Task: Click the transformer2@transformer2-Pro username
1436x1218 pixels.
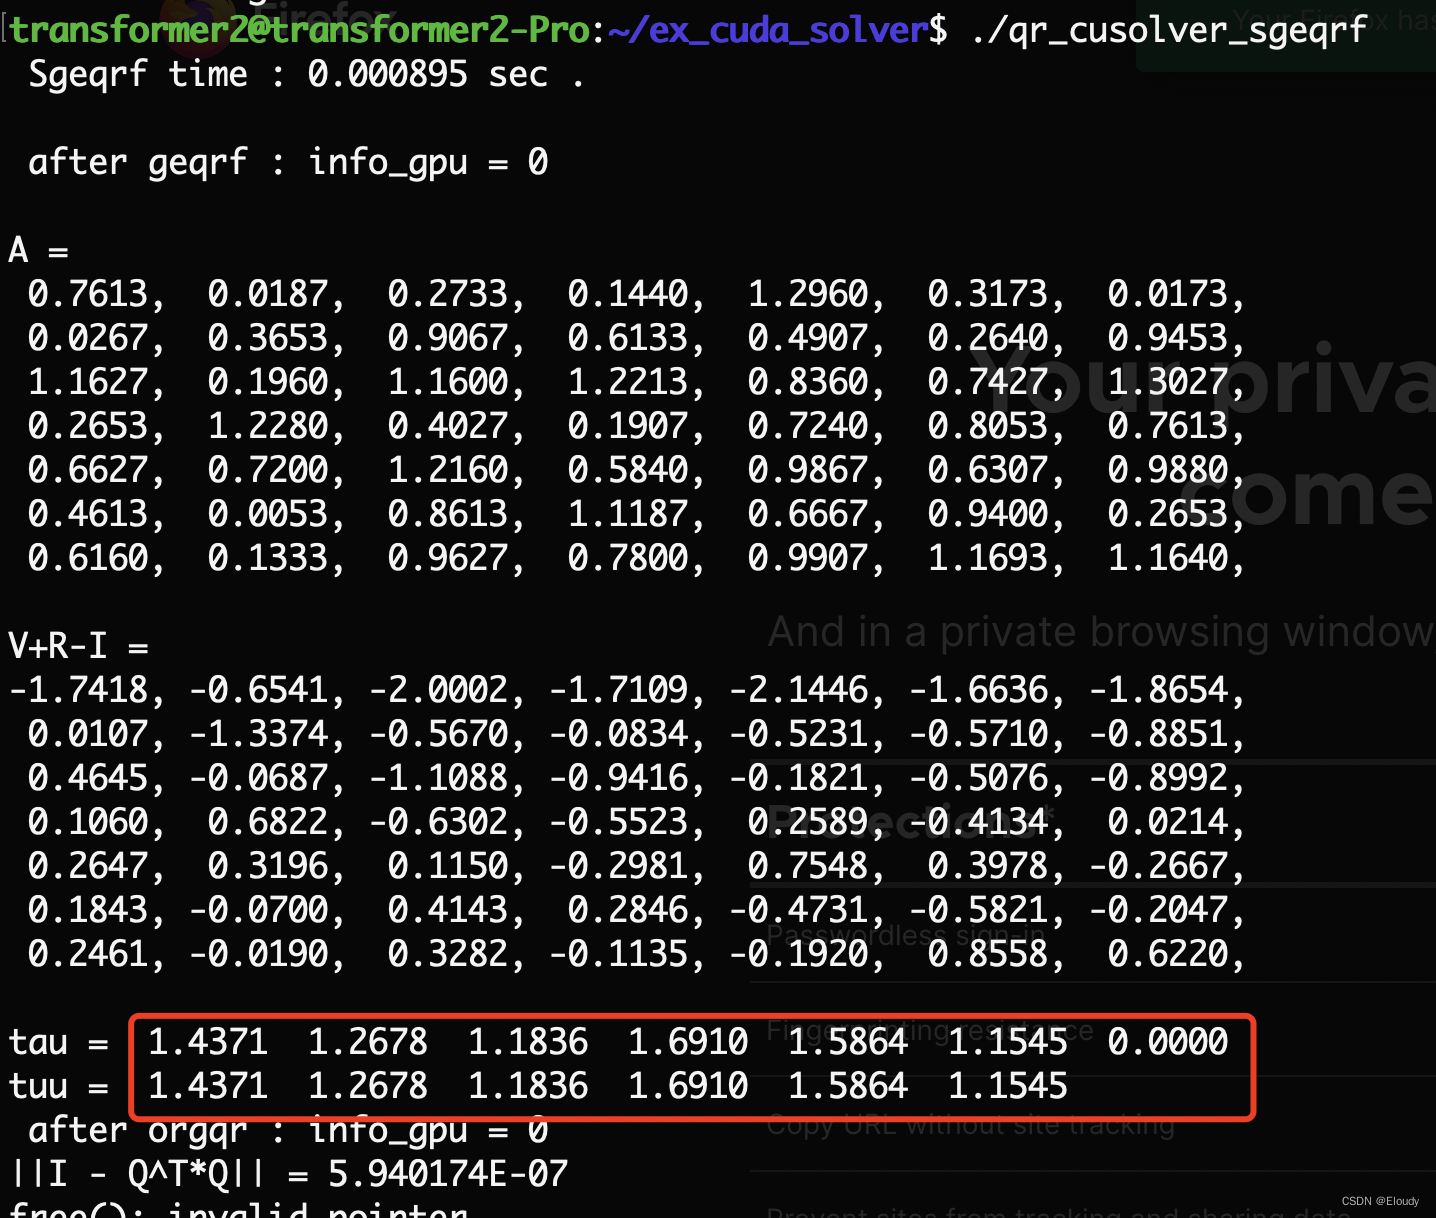Action: click(x=300, y=29)
